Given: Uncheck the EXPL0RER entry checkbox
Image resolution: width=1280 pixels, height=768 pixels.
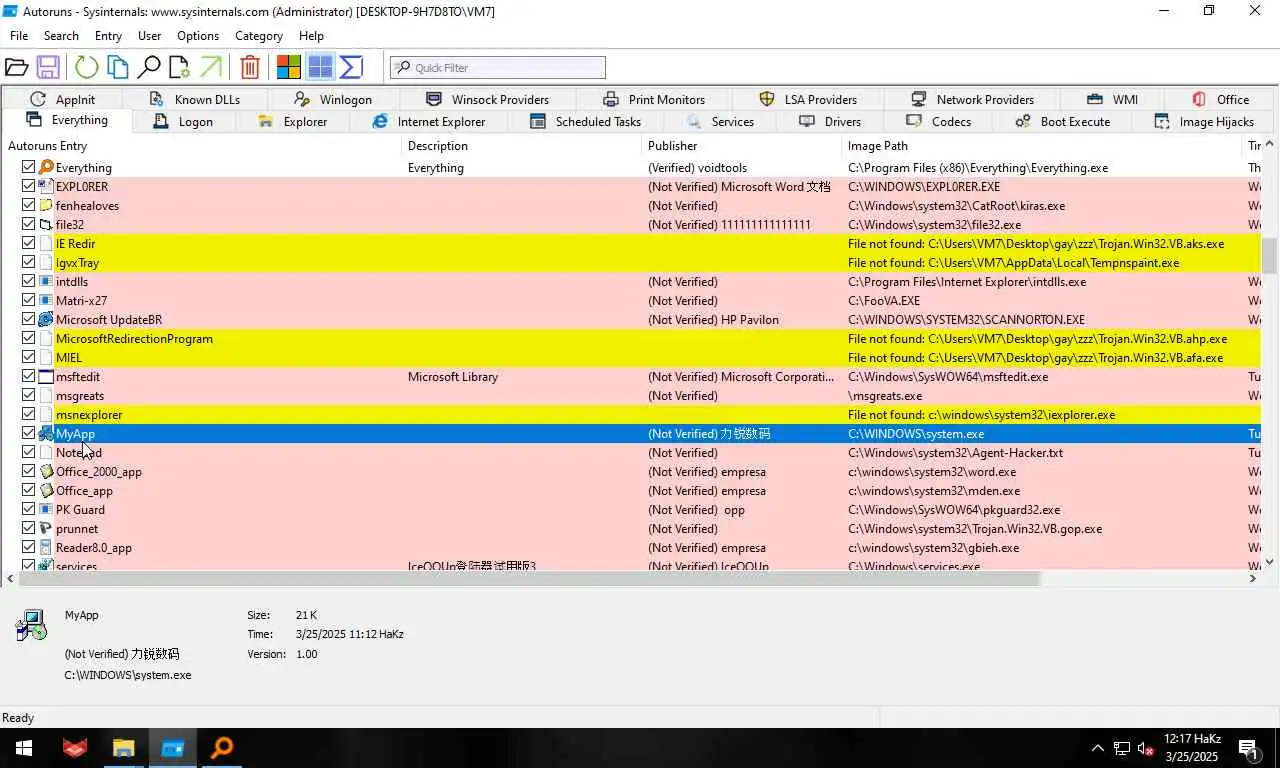Looking at the screenshot, I should (x=28, y=186).
